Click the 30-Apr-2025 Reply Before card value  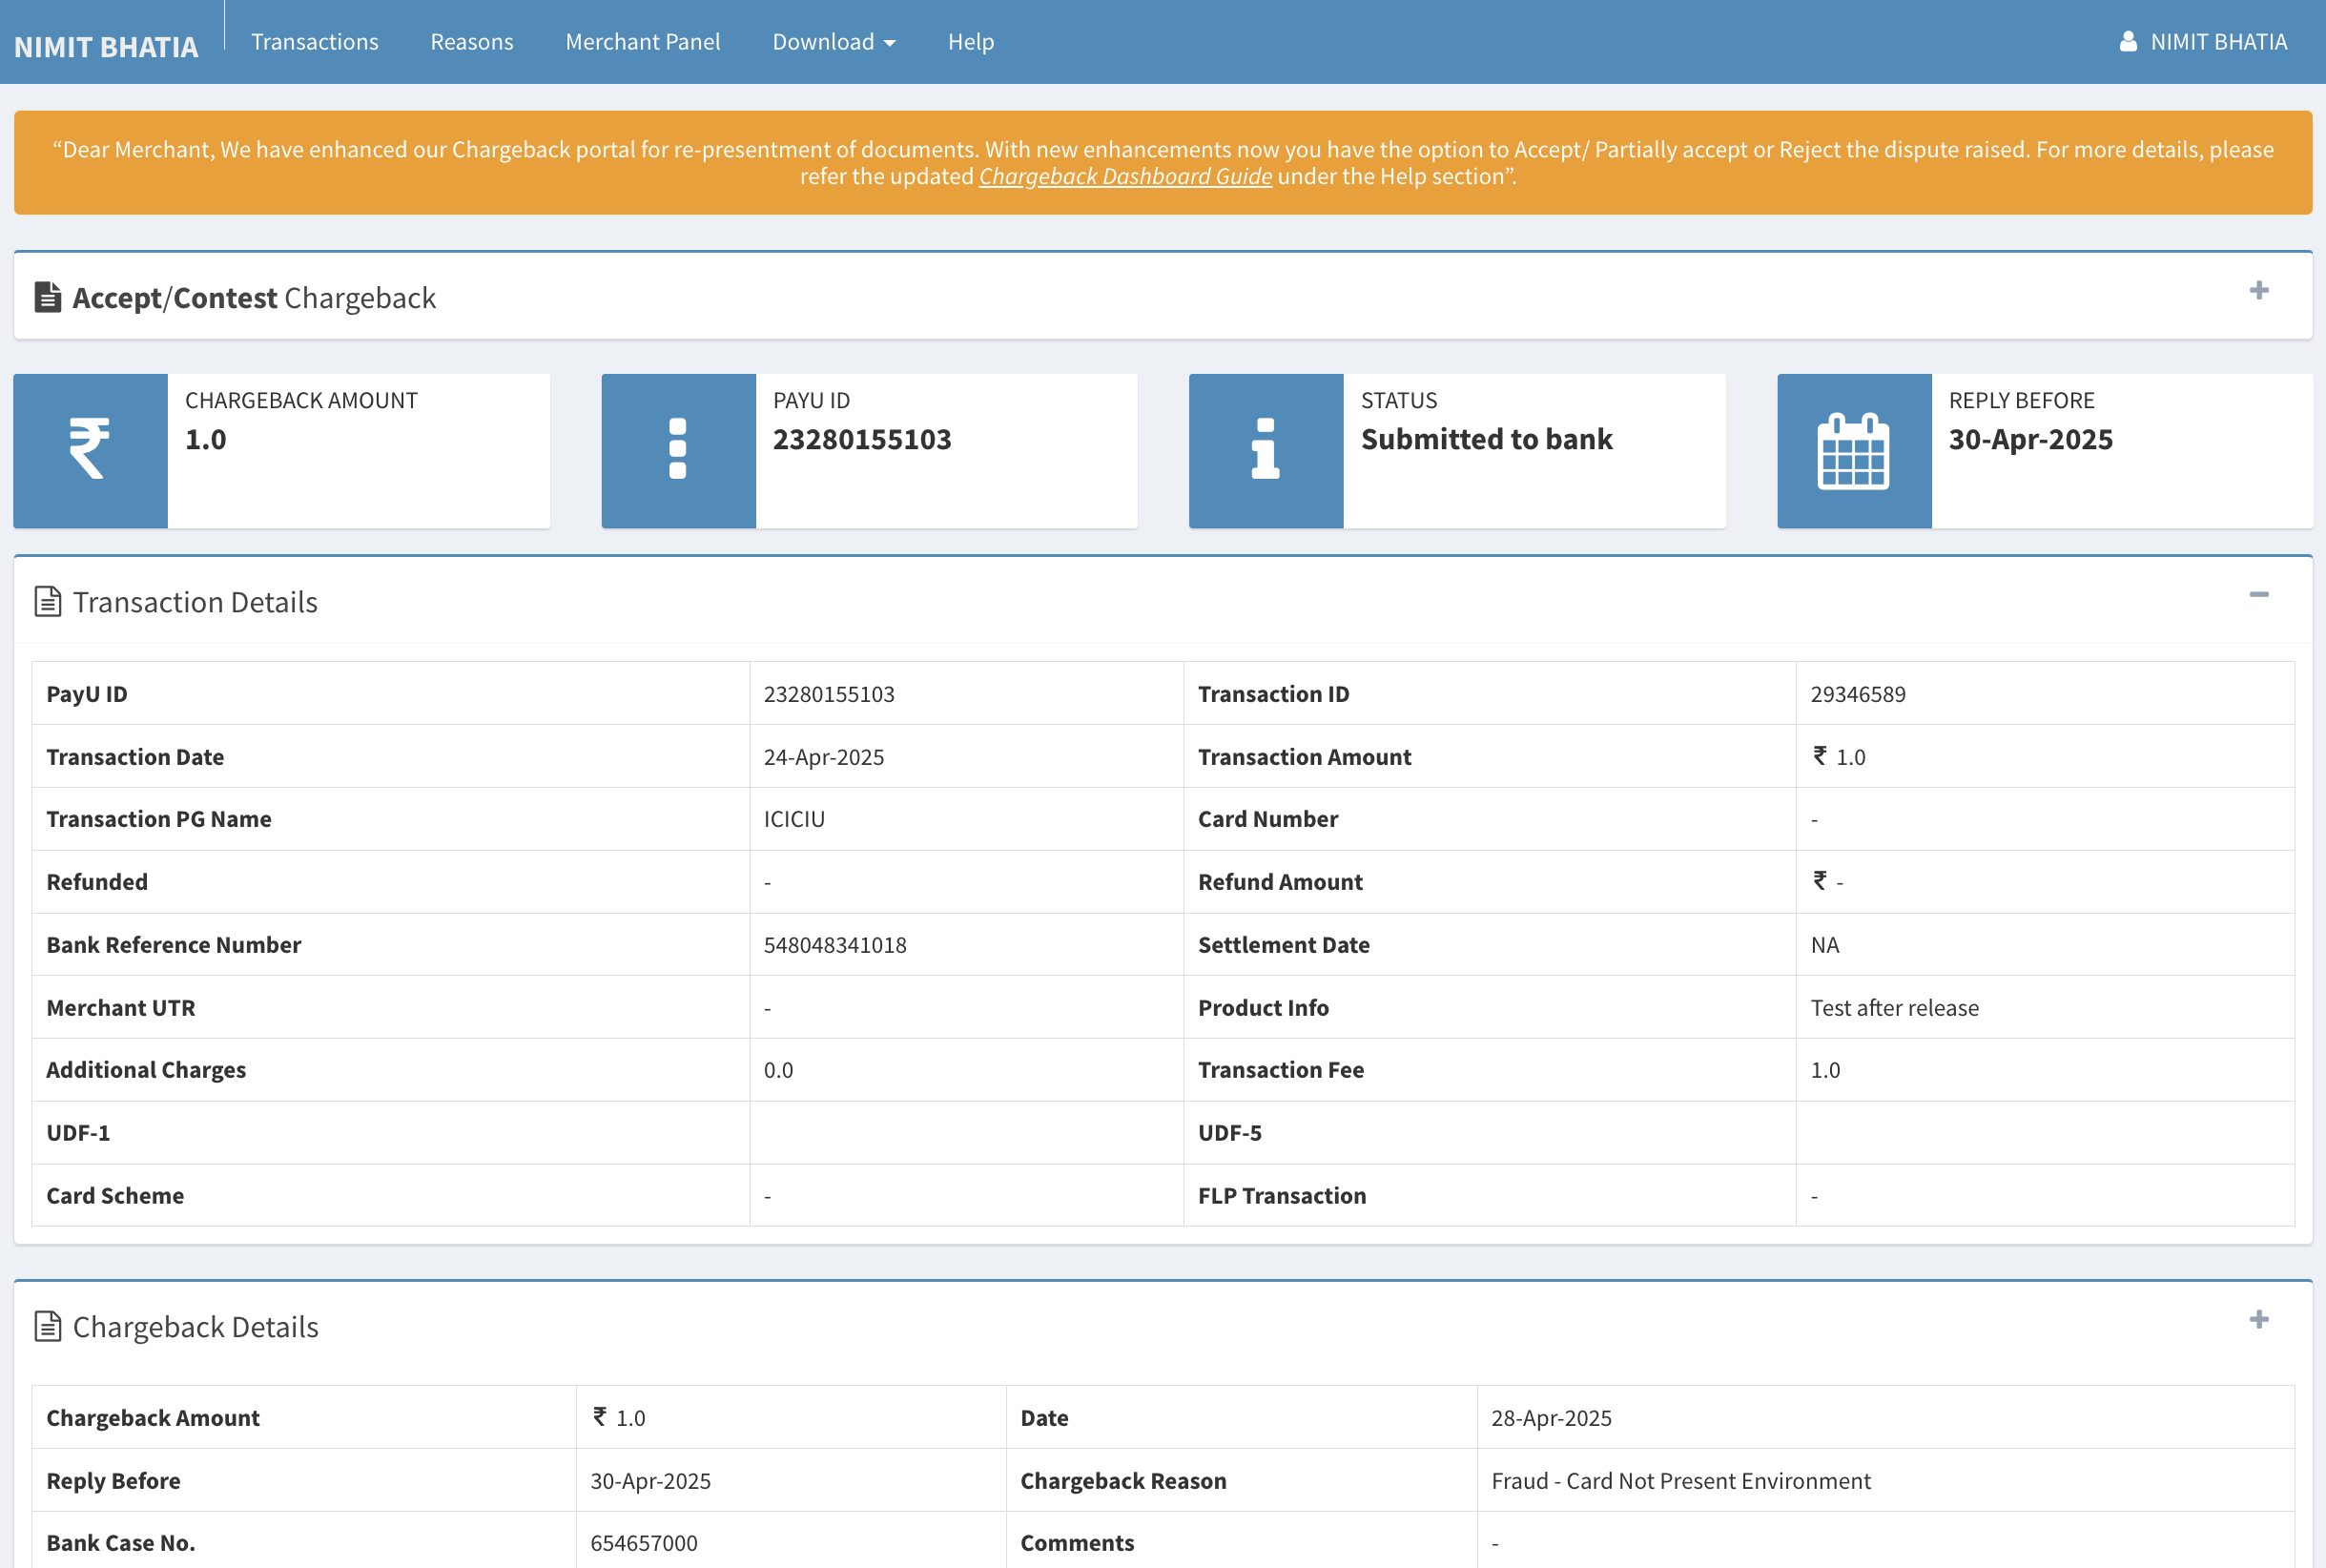pos(2030,439)
